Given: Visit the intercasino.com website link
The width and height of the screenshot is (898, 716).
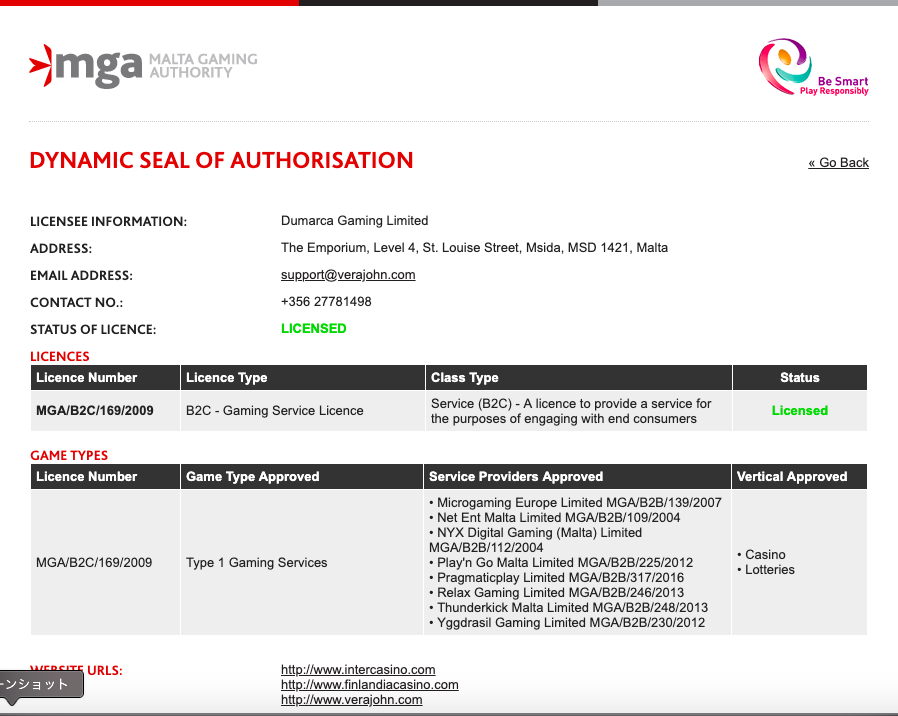Looking at the screenshot, I should pos(358,670).
